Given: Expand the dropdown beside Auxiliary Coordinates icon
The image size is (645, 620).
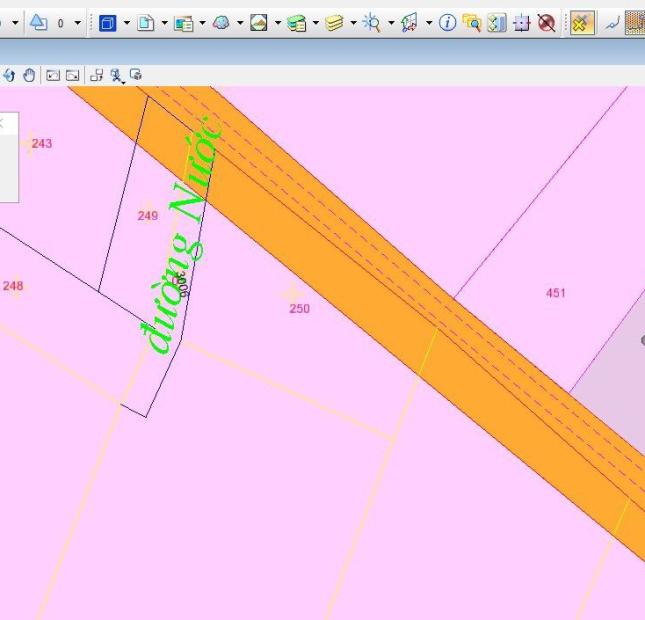Looking at the screenshot, I should [x=429, y=23].
